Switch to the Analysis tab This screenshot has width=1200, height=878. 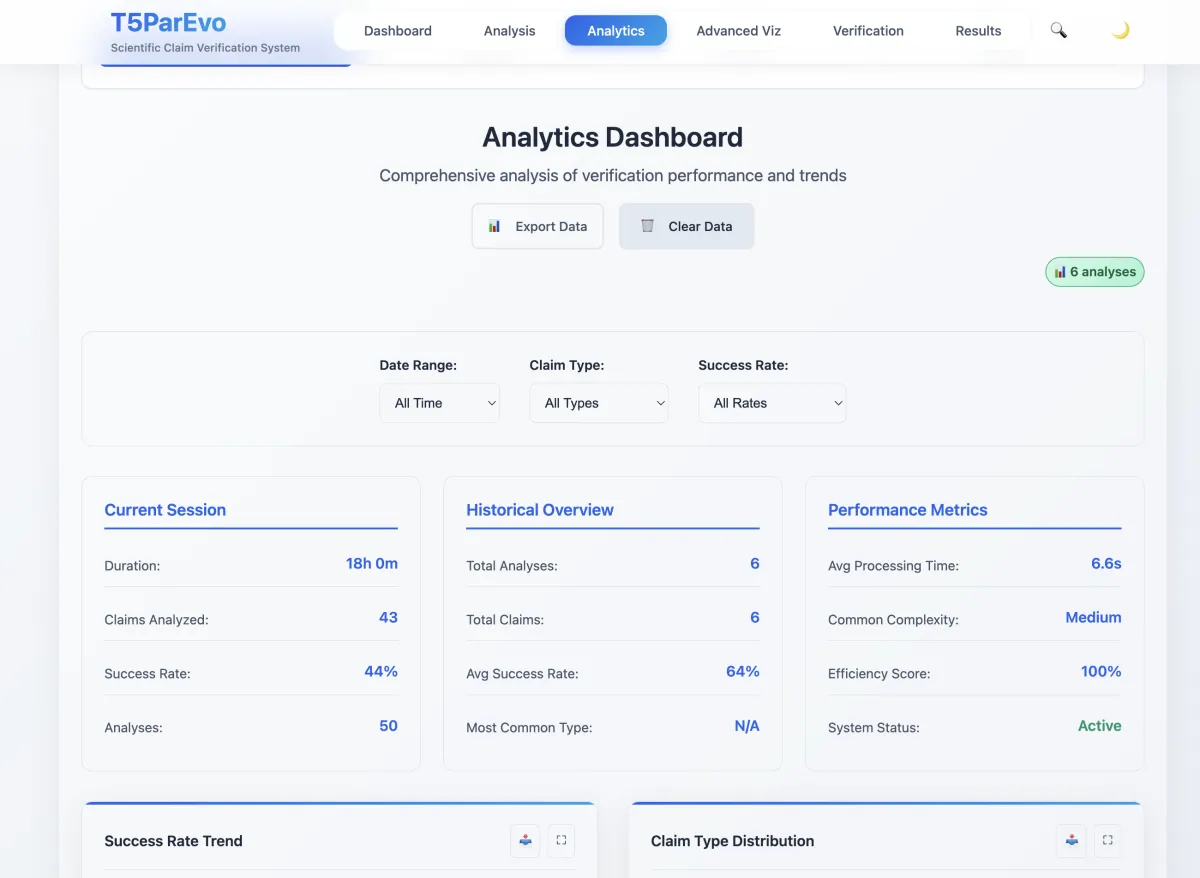pos(510,31)
